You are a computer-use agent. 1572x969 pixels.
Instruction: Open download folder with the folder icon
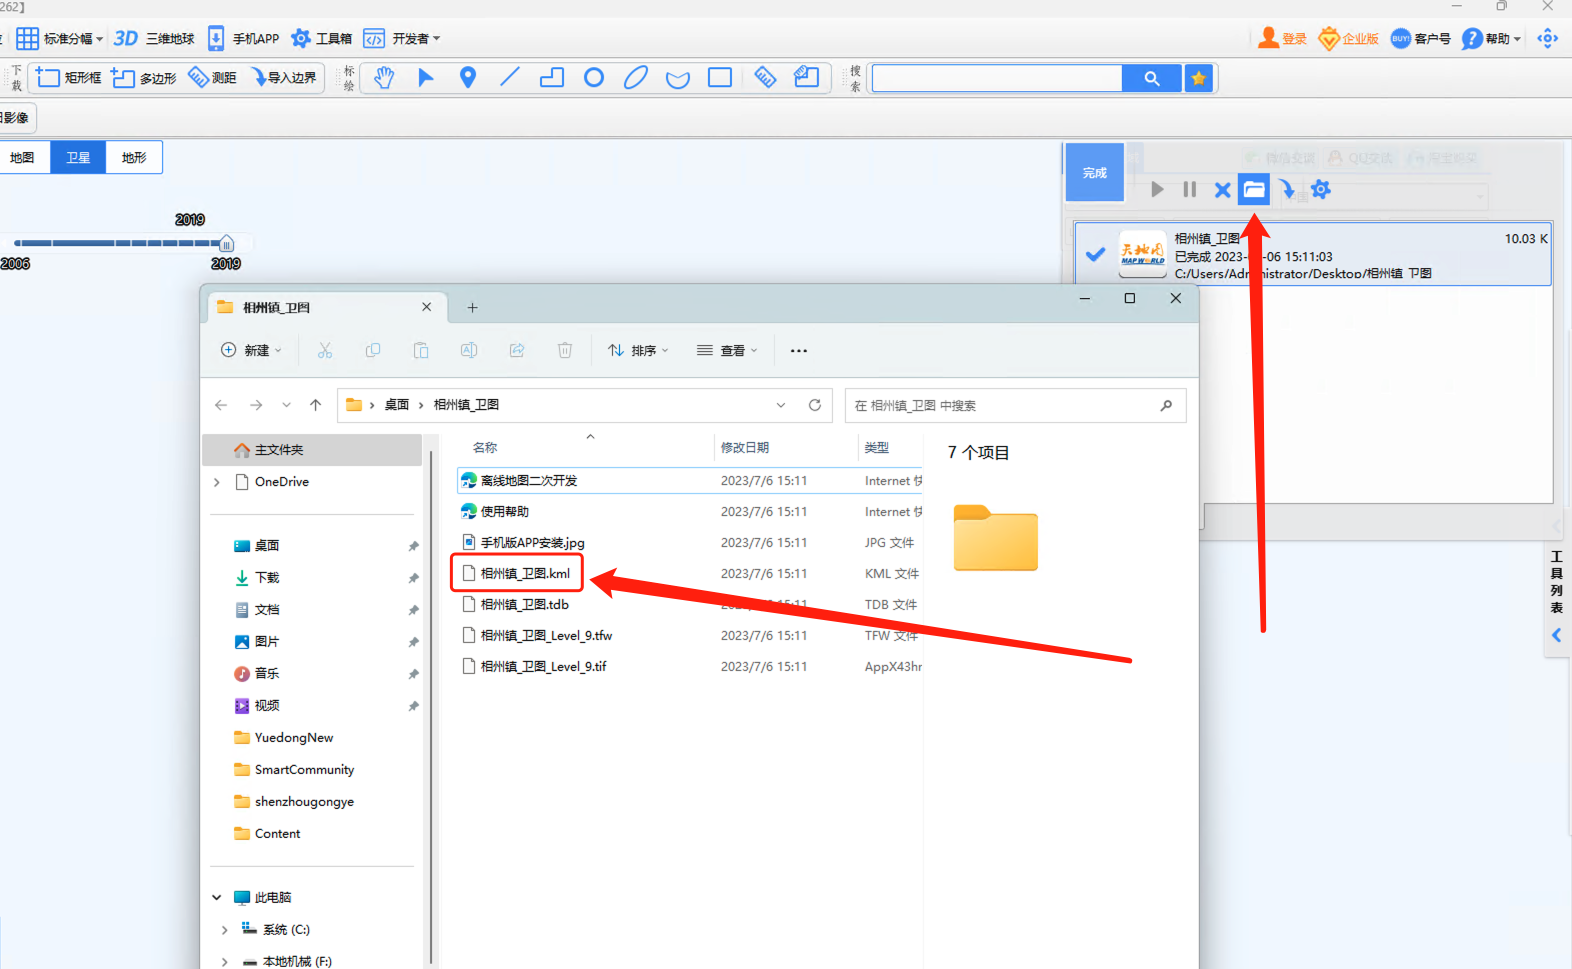(1254, 189)
